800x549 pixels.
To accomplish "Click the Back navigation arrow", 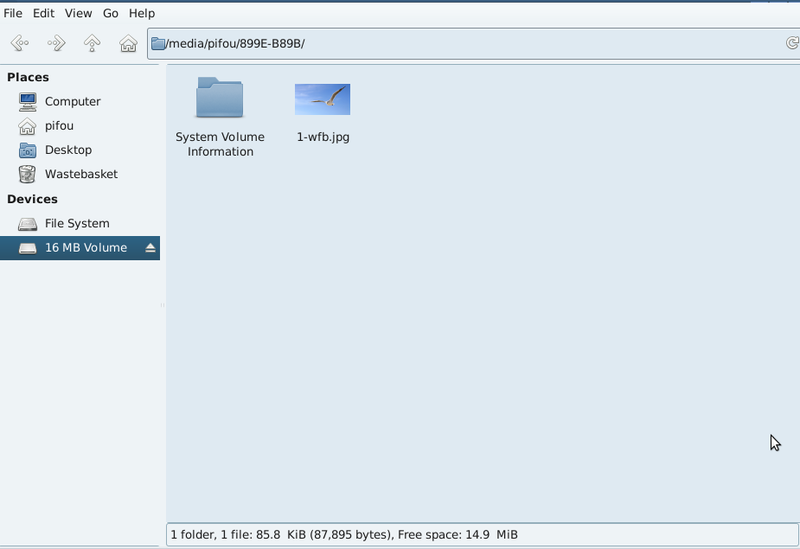I will coord(19,43).
